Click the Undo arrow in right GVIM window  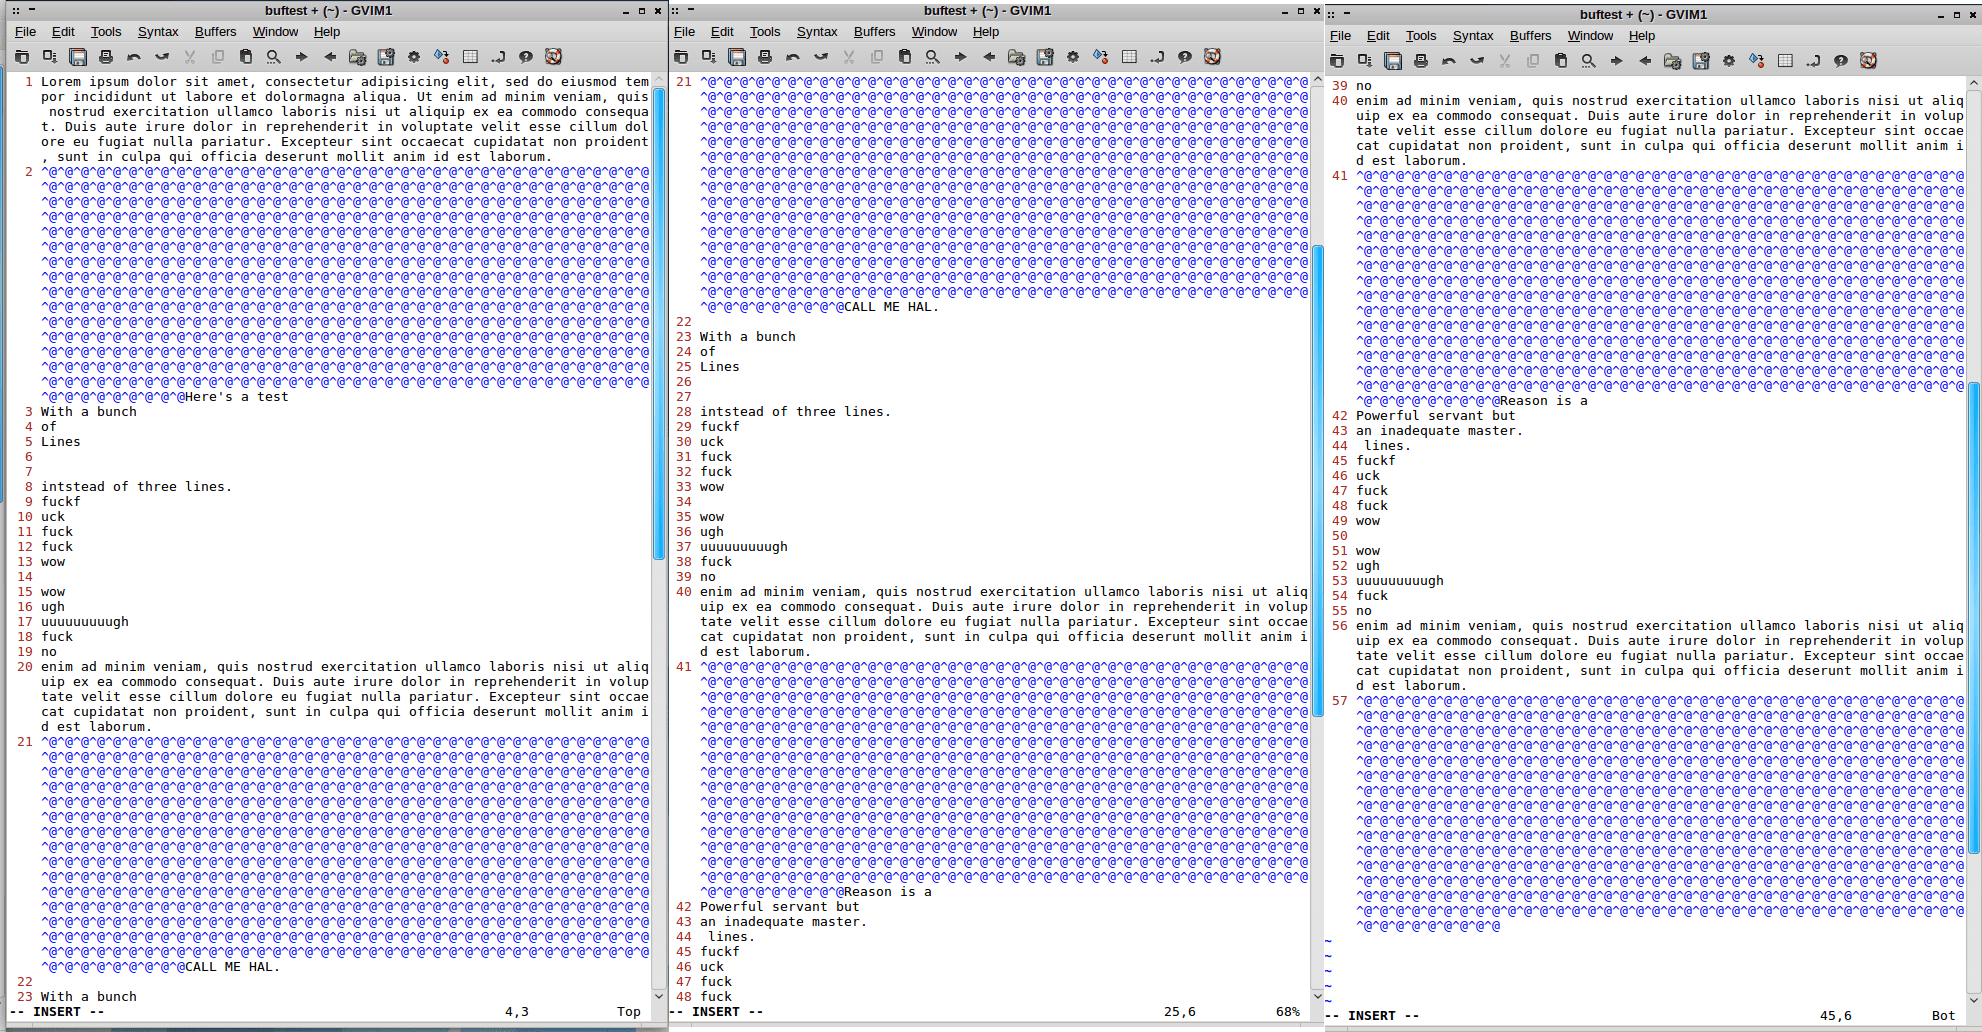[1449, 61]
